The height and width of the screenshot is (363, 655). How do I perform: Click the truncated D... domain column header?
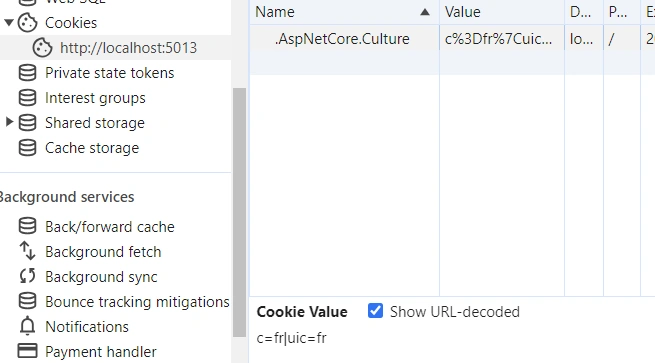tap(584, 12)
